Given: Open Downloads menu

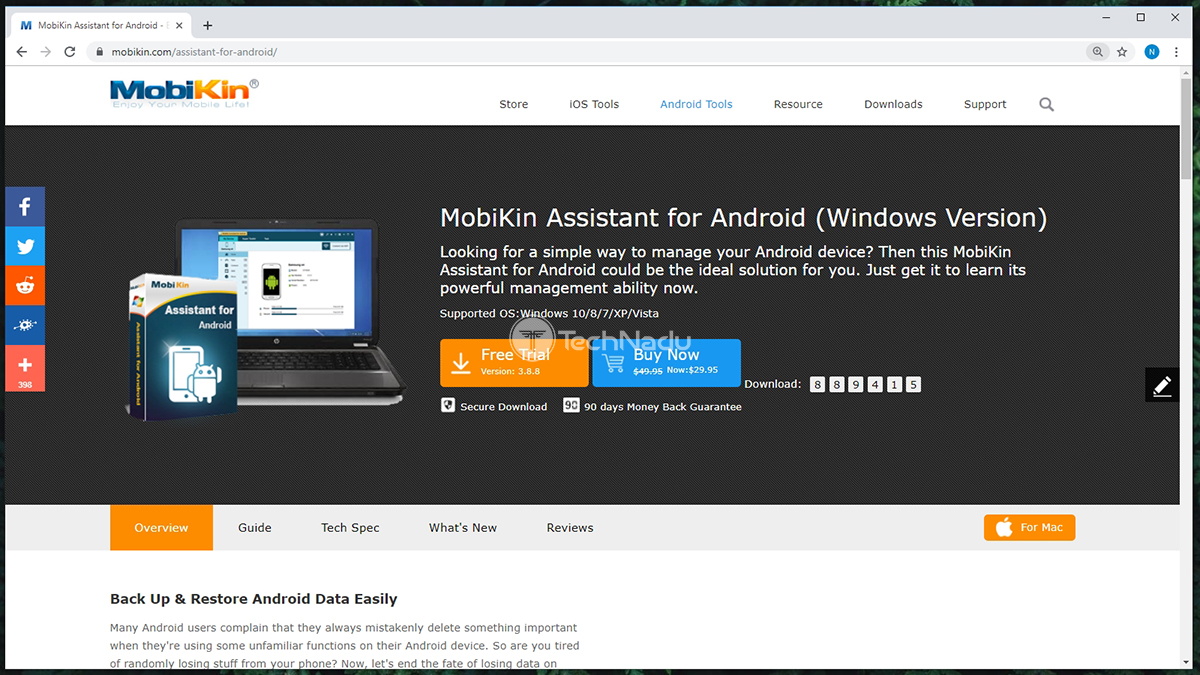Looking at the screenshot, I should point(893,104).
